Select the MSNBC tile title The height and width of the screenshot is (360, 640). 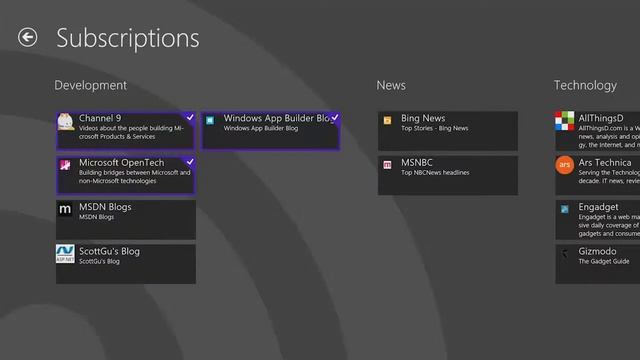[x=417, y=162]
